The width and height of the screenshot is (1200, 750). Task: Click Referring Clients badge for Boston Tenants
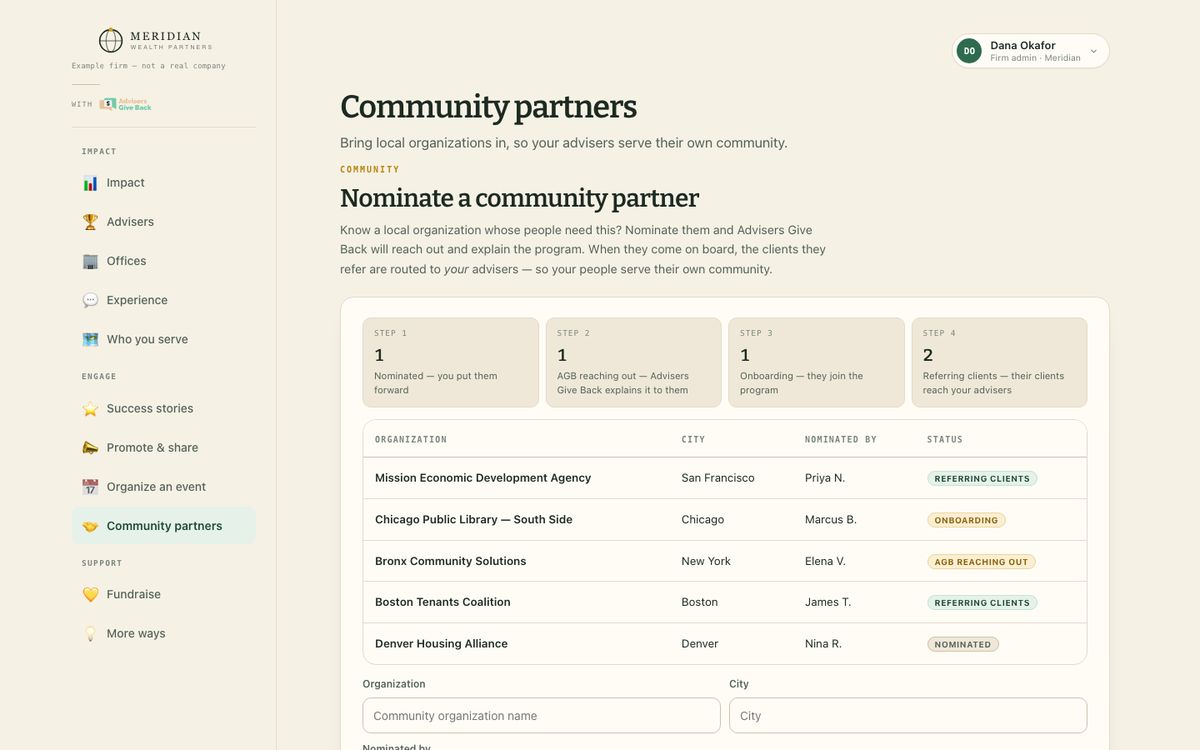(x=982, y=603)
